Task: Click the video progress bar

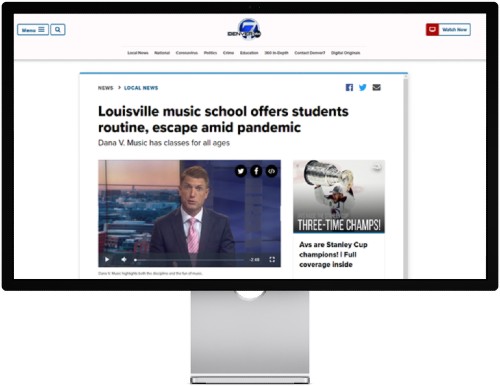Action: coord(189,260)
